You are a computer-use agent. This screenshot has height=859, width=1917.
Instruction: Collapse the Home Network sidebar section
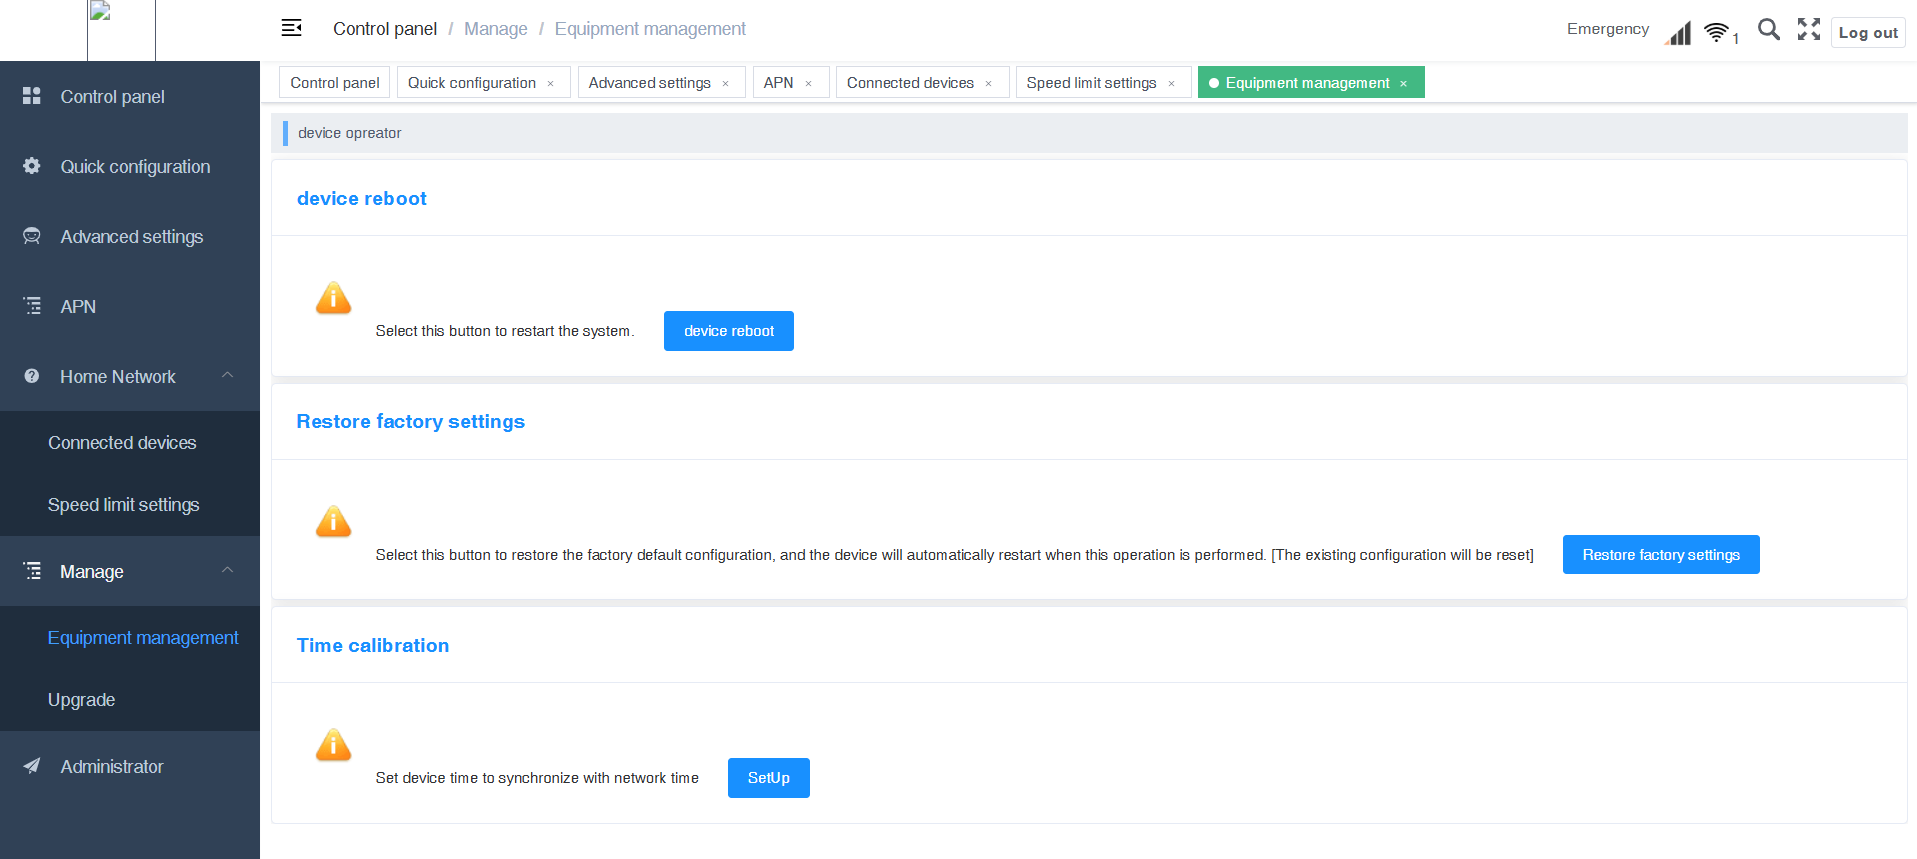click(x=227, y=375)
